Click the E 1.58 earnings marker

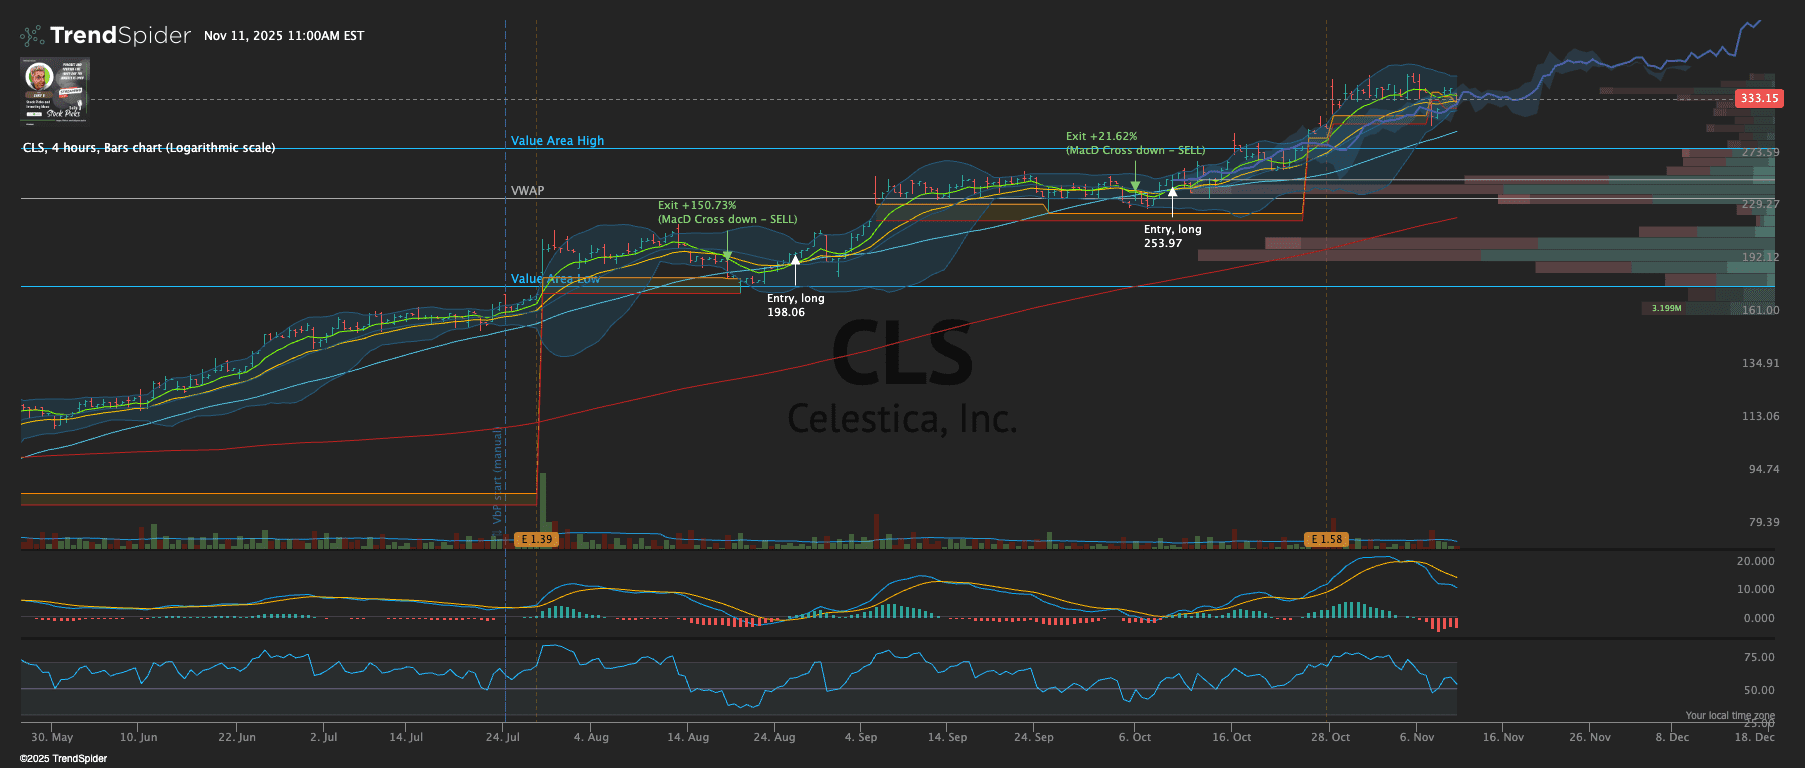[1326, 539]
